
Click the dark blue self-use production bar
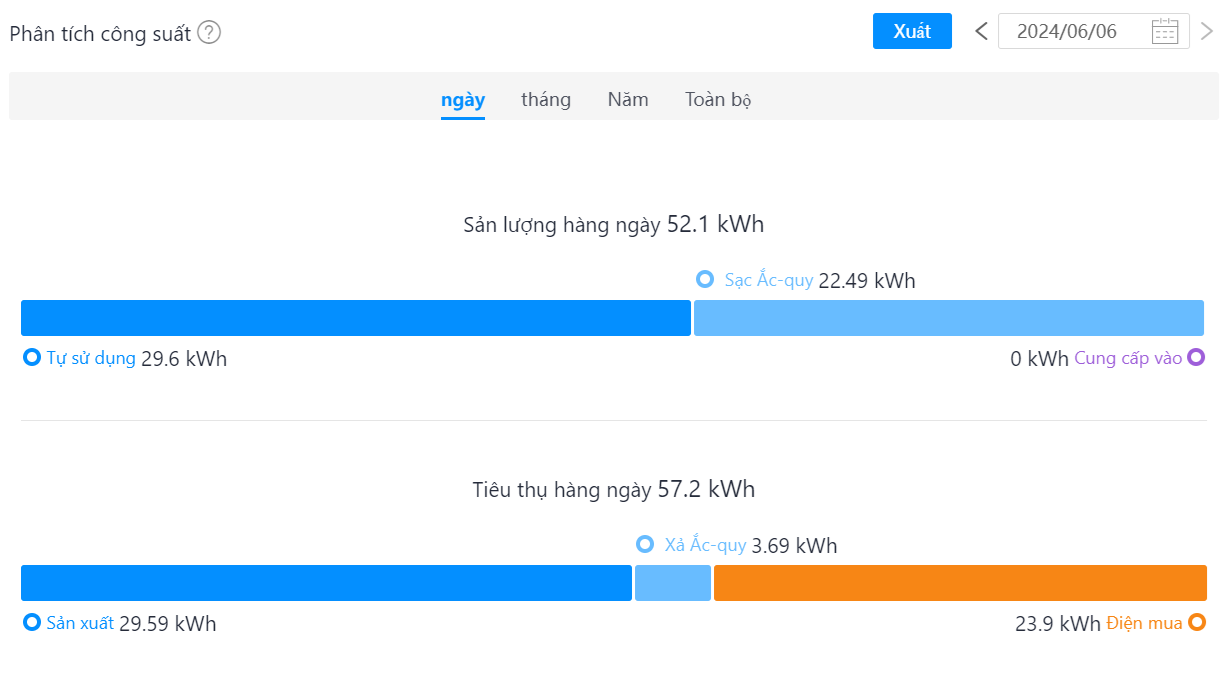tap(356, 318)
